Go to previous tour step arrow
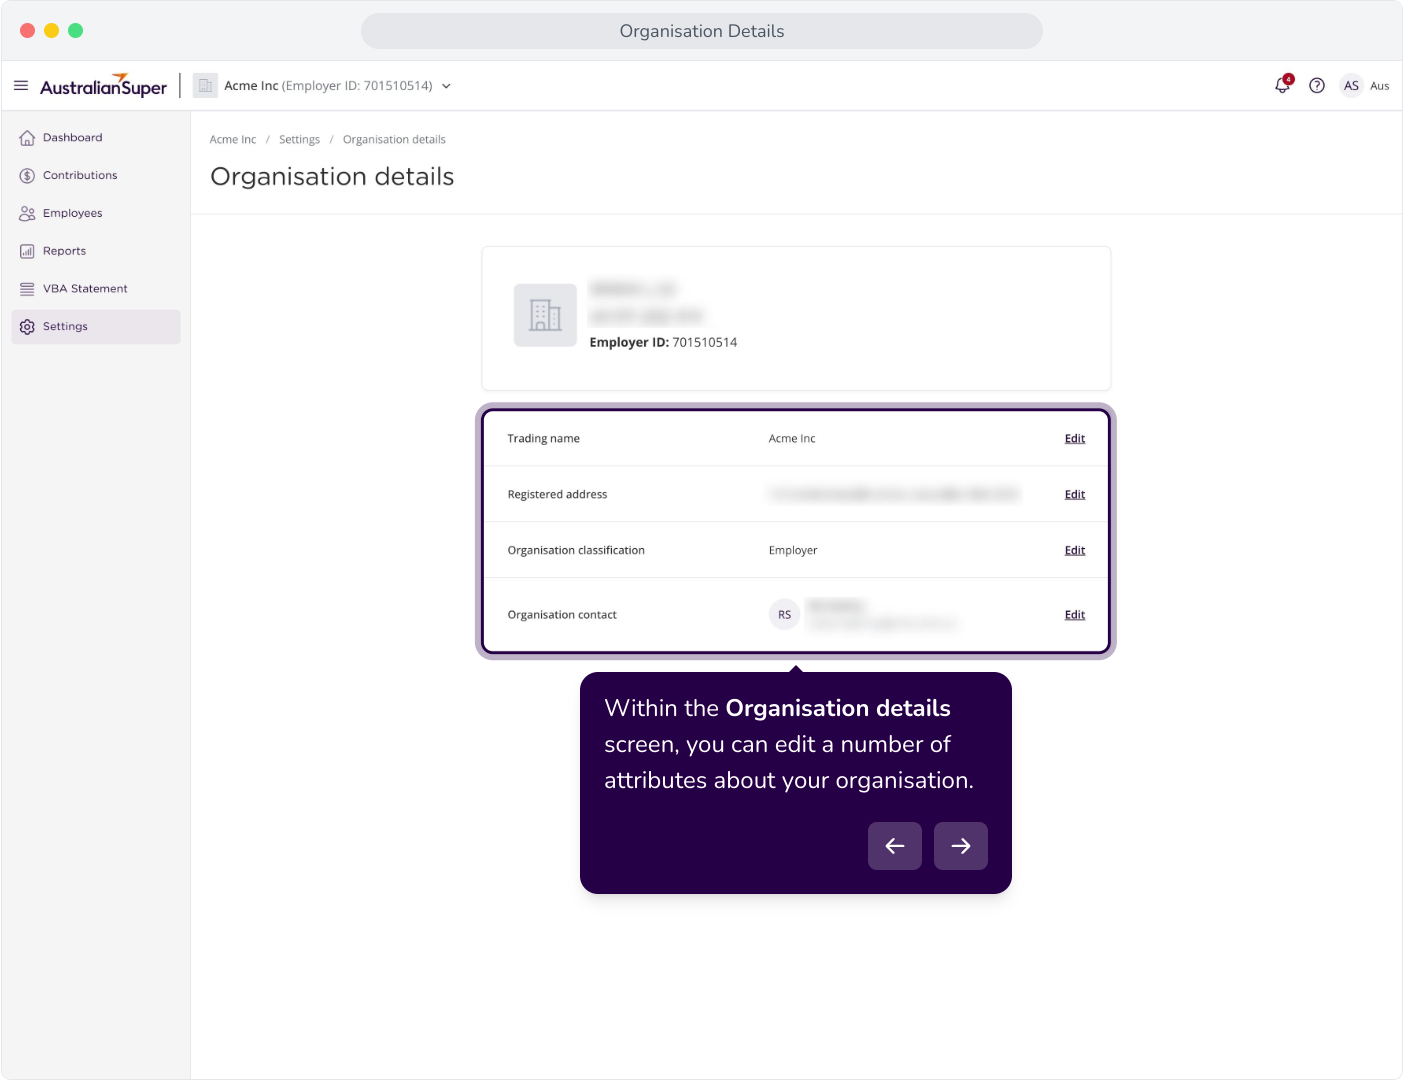This screenshot has height=1080, width=1404. coord(895,846)
